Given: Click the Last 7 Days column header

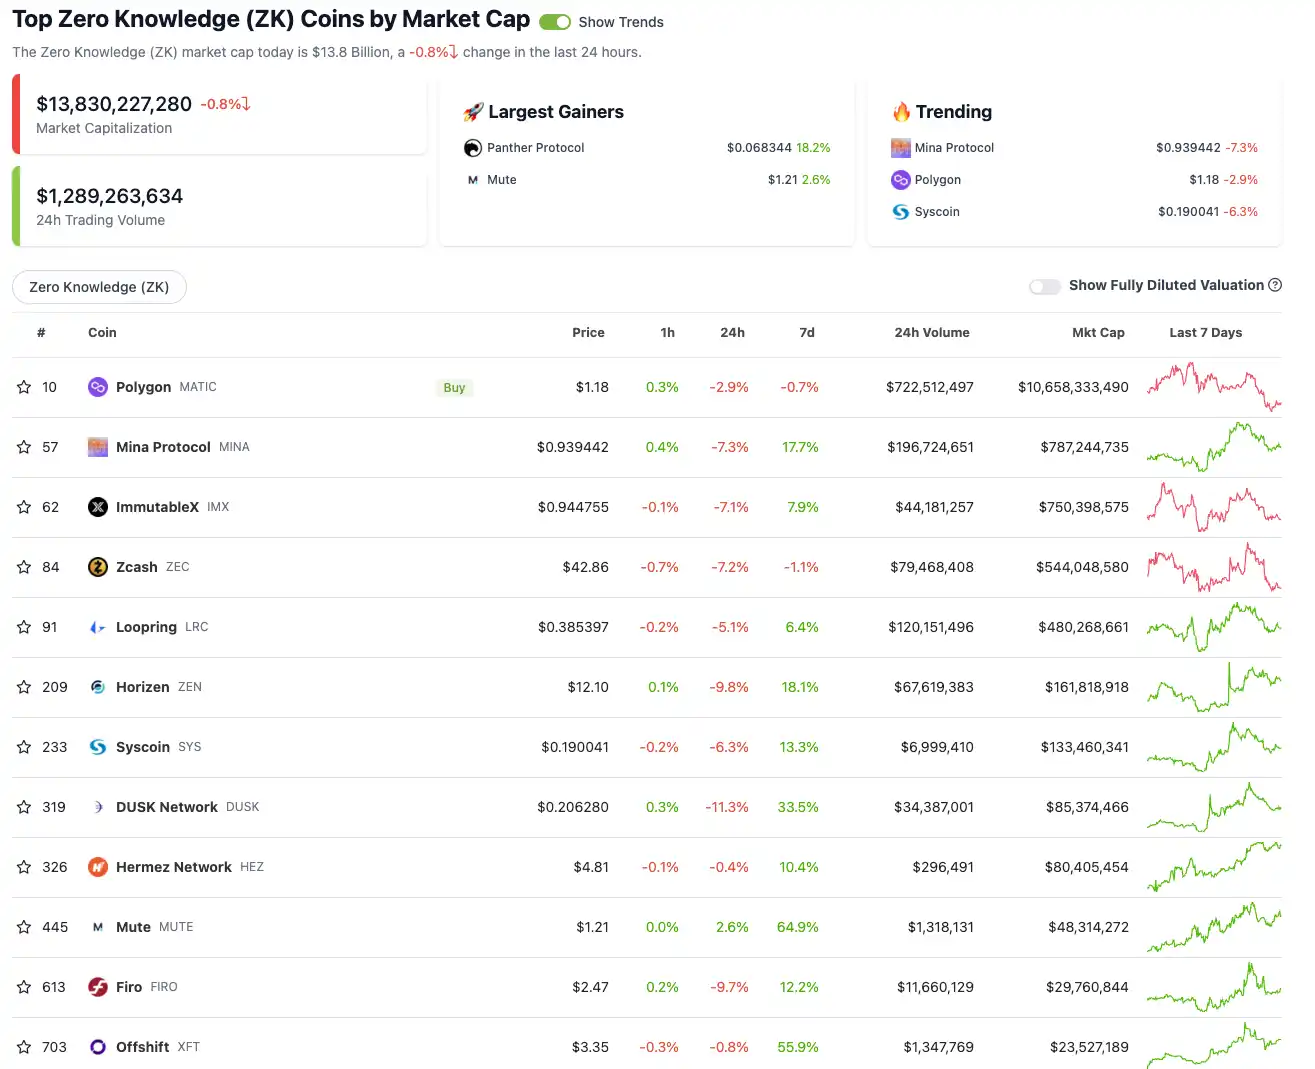Looking at the screenshot, I should (x=1206, y=333).
